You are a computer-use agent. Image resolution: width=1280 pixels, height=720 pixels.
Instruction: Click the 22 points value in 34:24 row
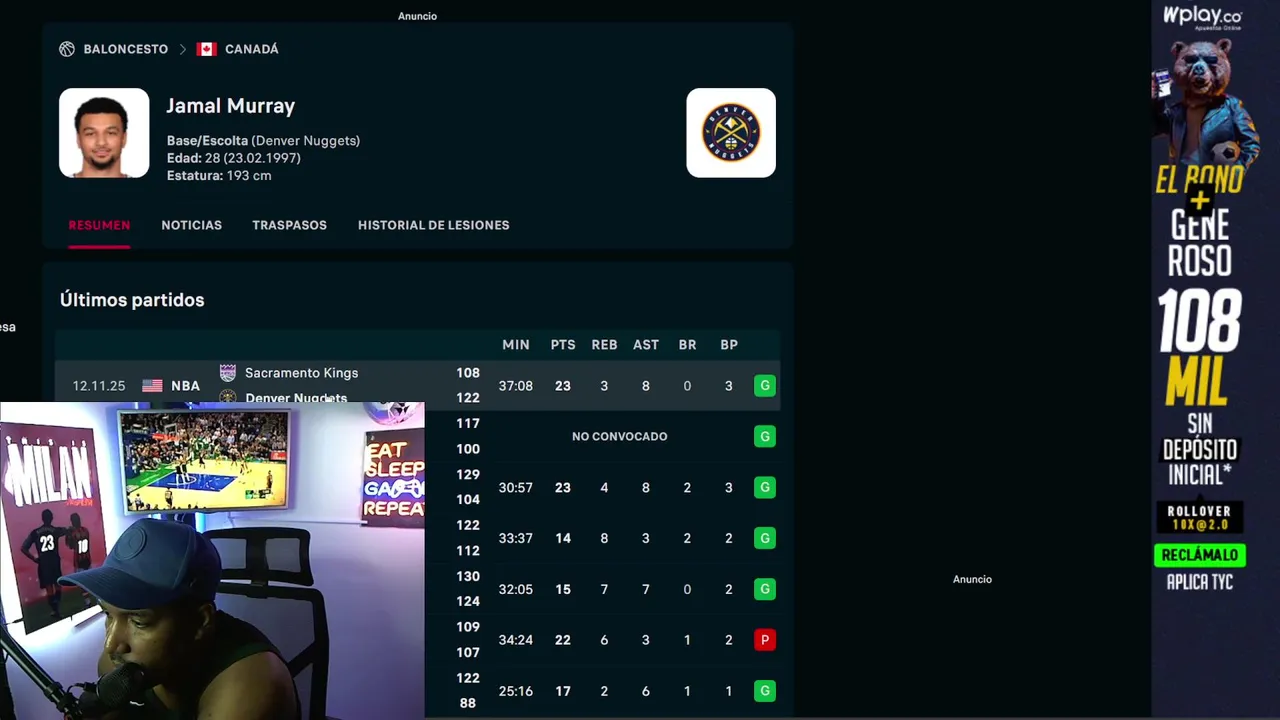coord(563,640)
